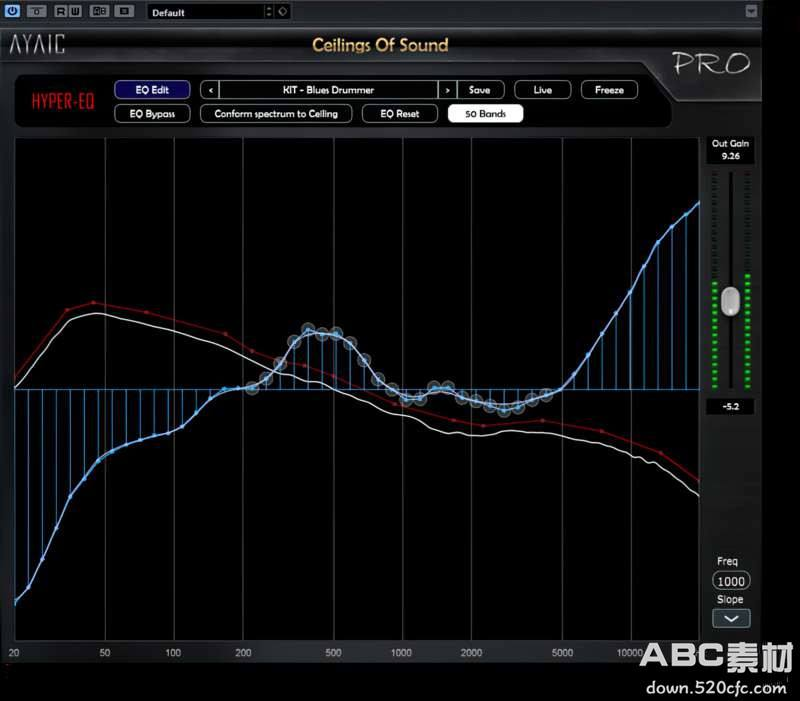Click the Freeze button

pos(609,90)
